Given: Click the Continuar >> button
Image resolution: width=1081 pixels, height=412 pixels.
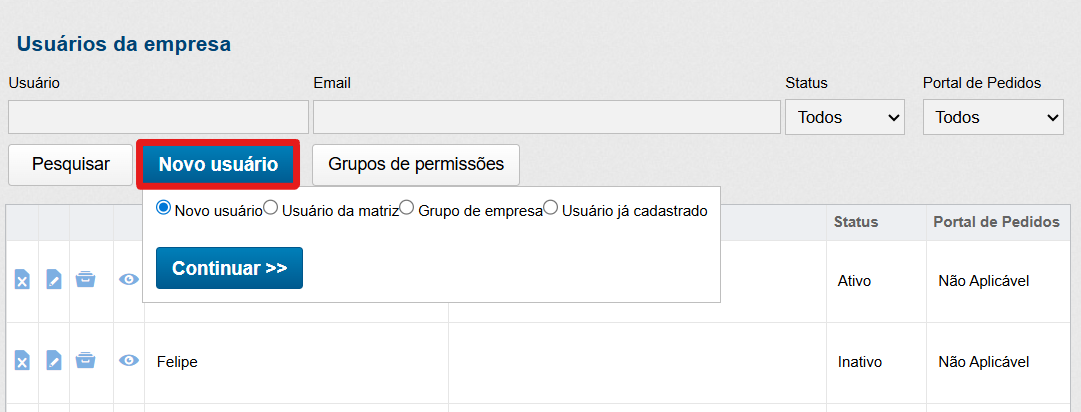Looking at the screenshot, I should point(229,268).
